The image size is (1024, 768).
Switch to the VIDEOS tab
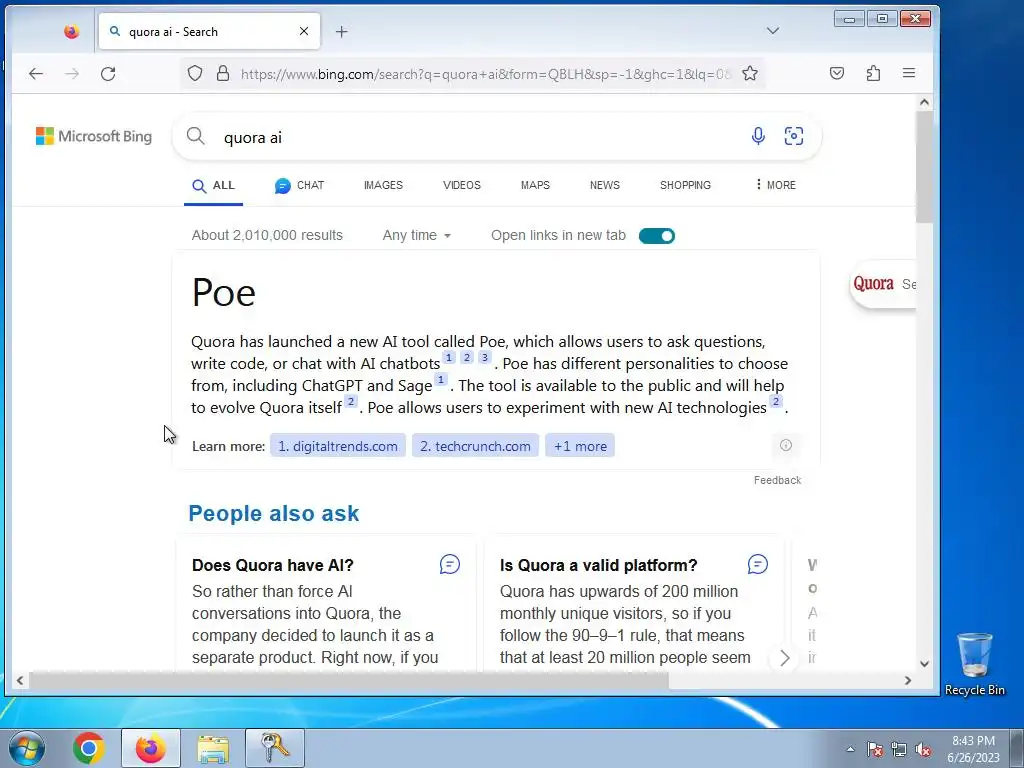click(462, 185)
